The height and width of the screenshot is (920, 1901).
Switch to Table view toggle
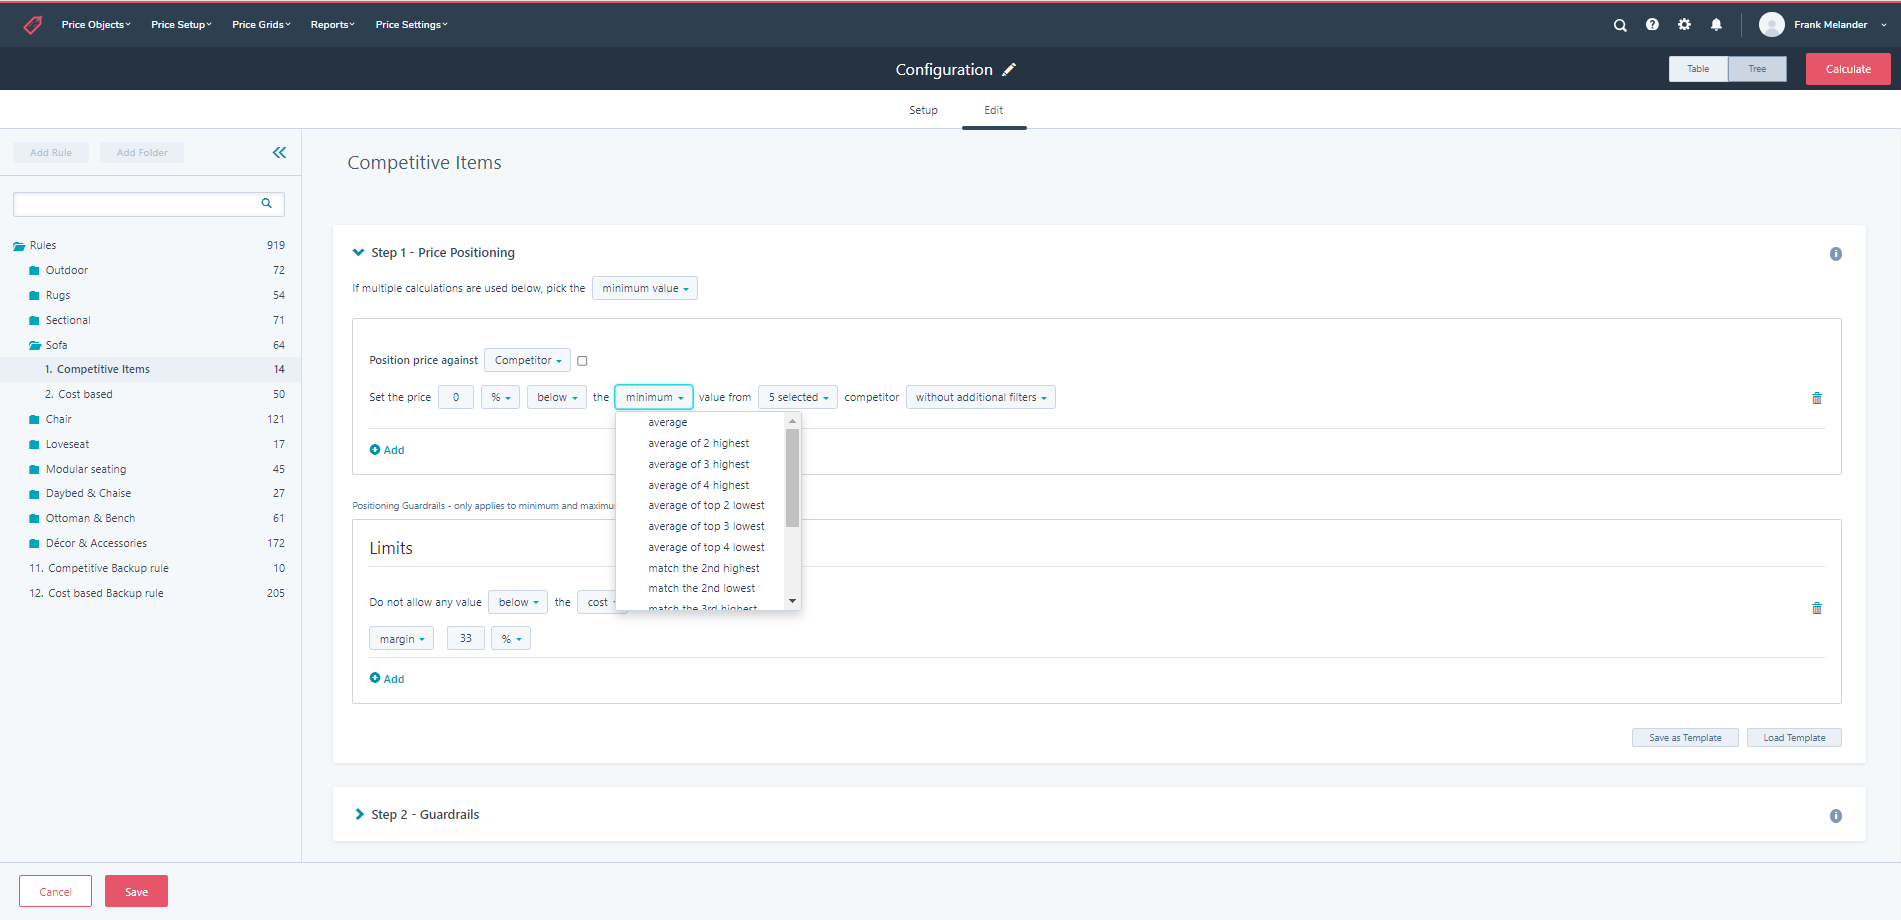pyautogui.click(x=1698, y=69)
